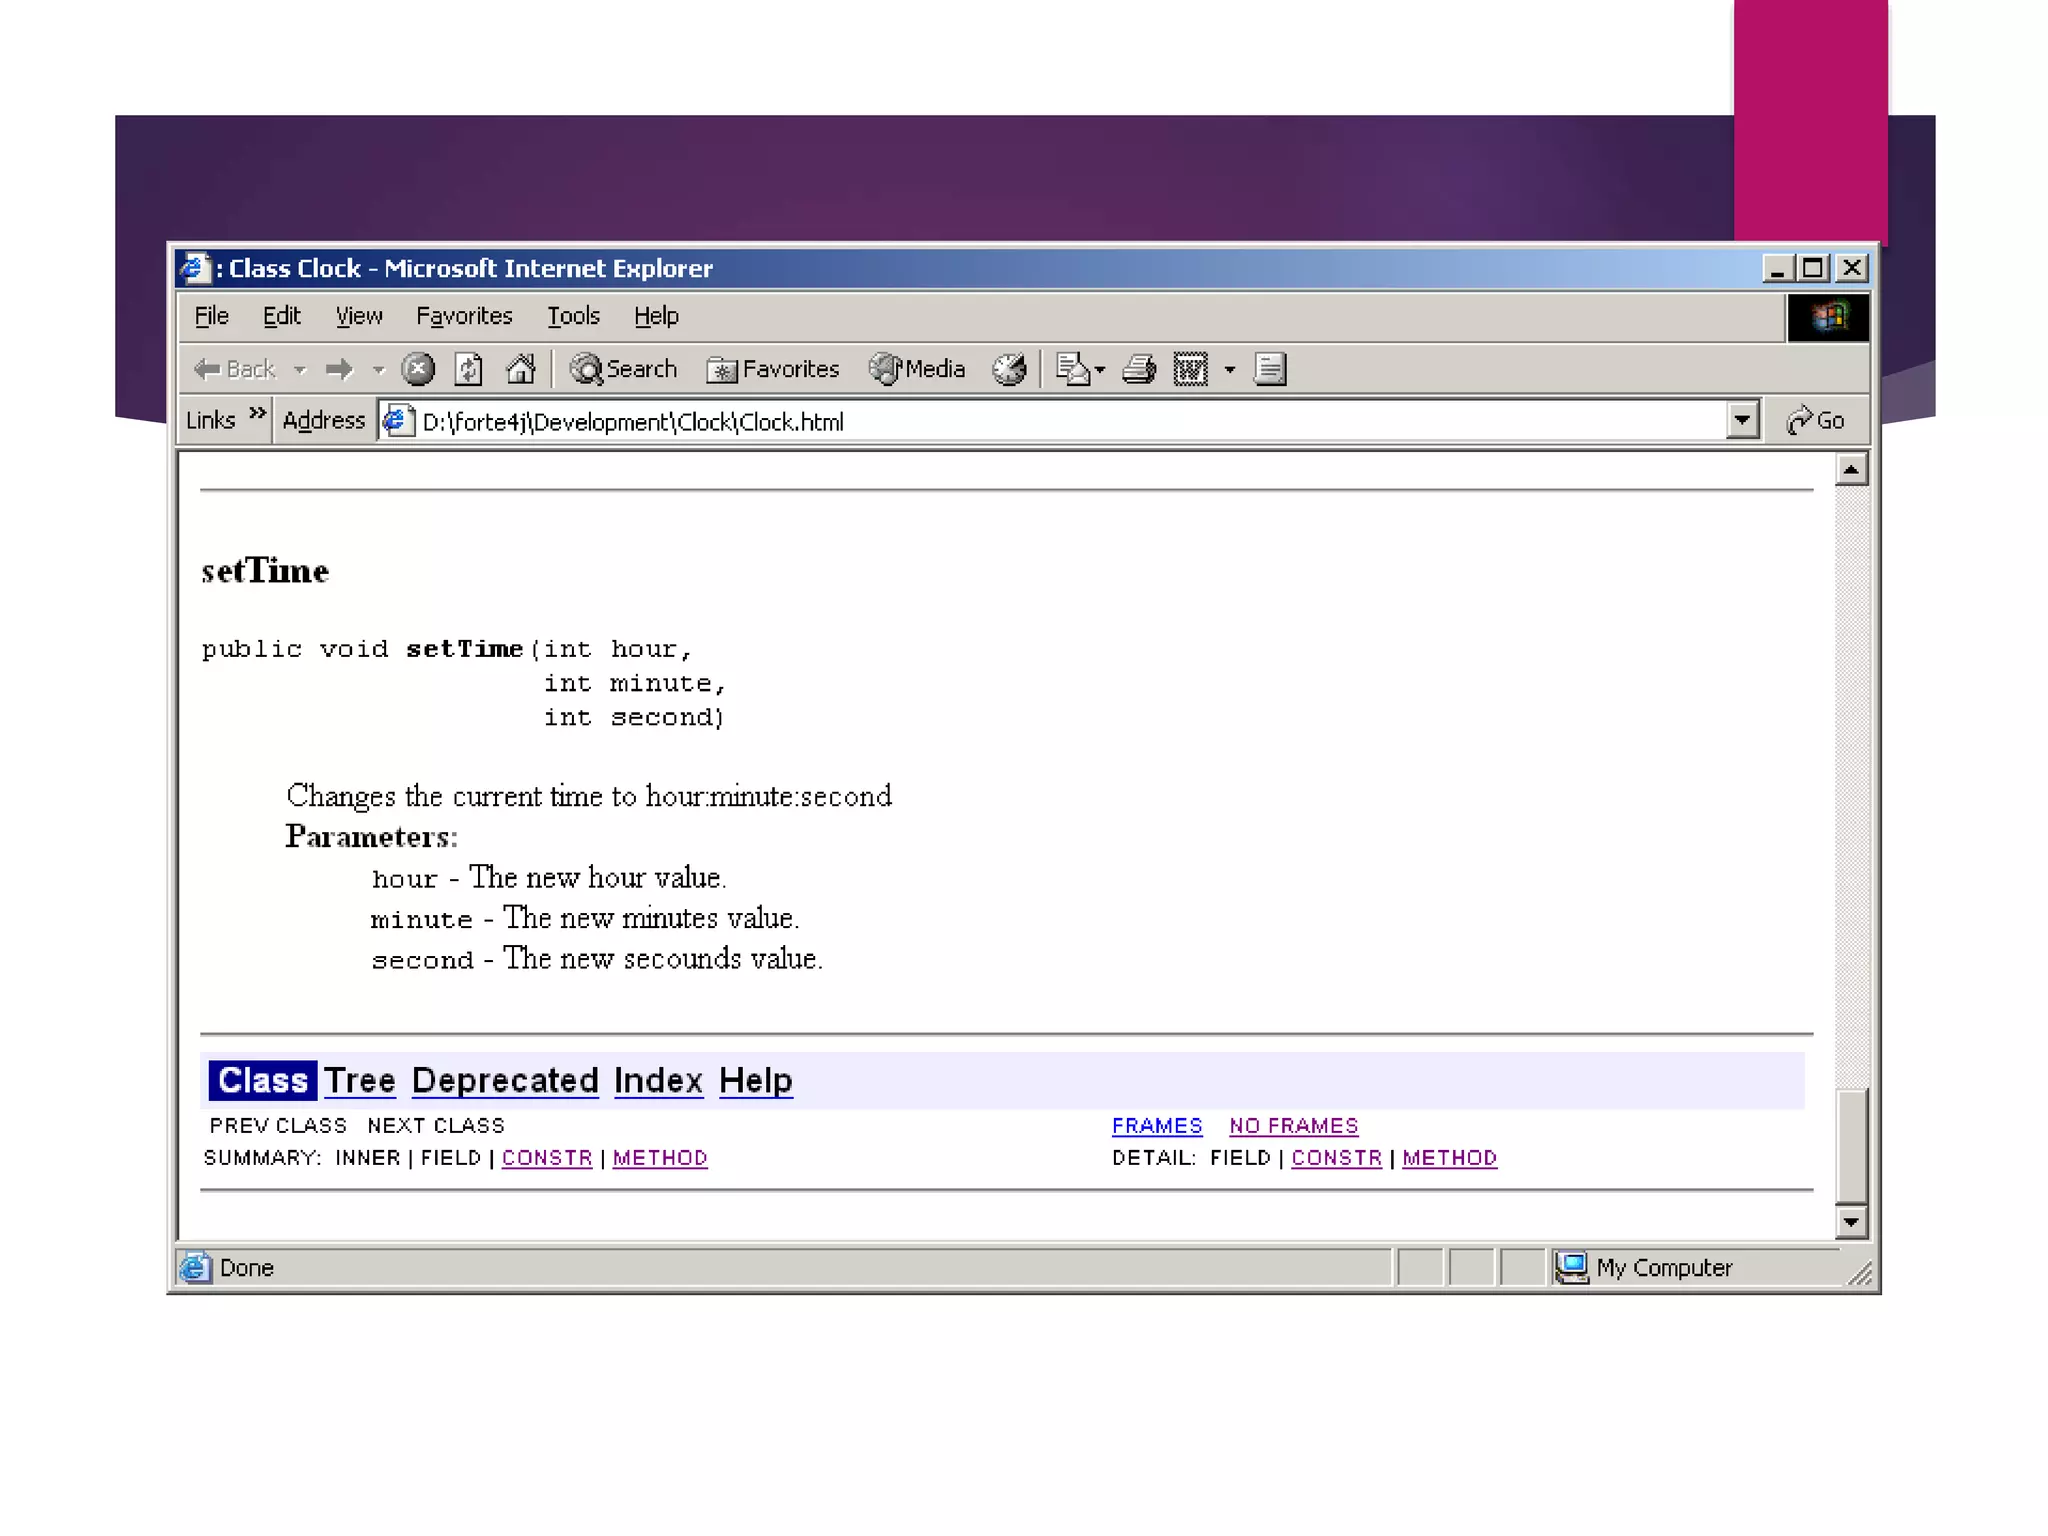Open the Index navigation link
Screen dimensions: 2048x1536
pyautogui.click(x=658, y=1081)
